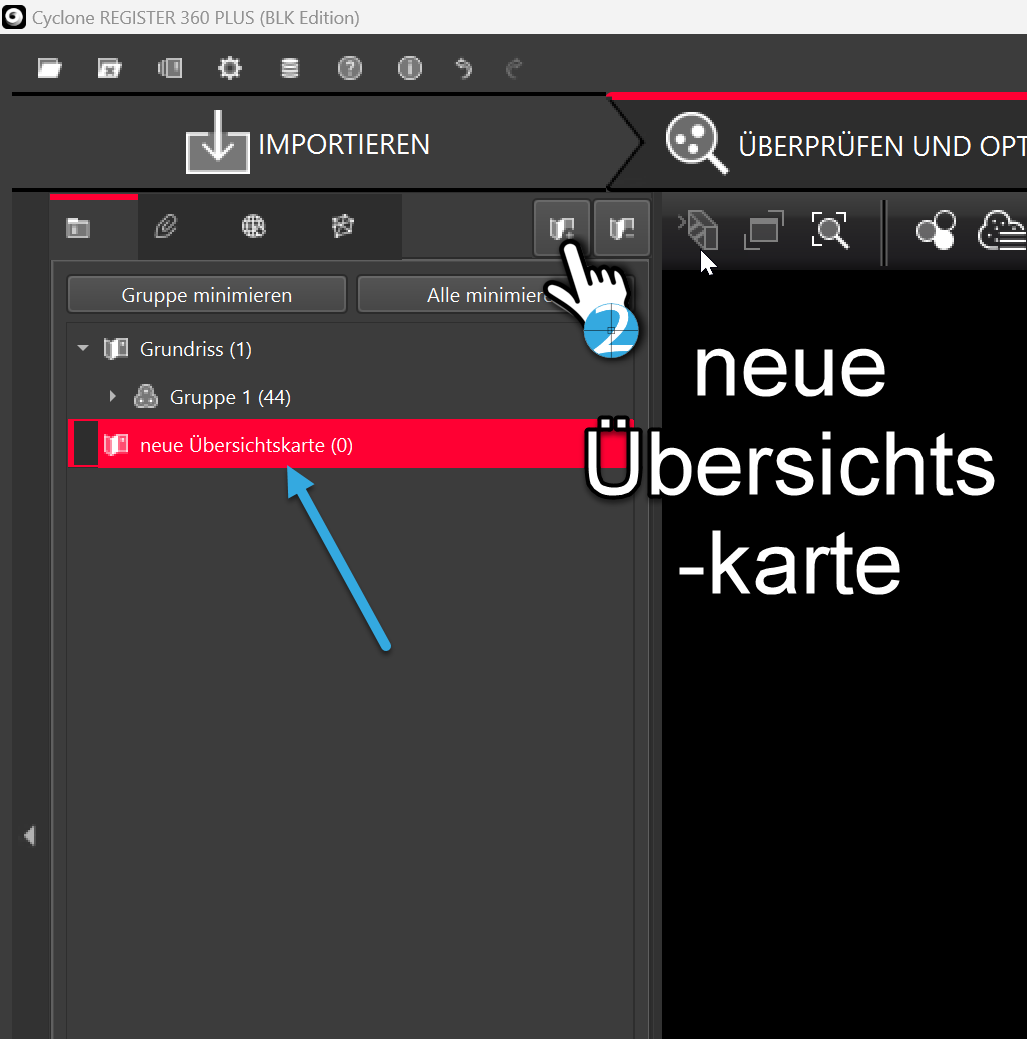Image resolution: width=1027 pixels, height=1039 pixels.
Task: Click the batch/panels icon in top toolbar
Action: 170,68
